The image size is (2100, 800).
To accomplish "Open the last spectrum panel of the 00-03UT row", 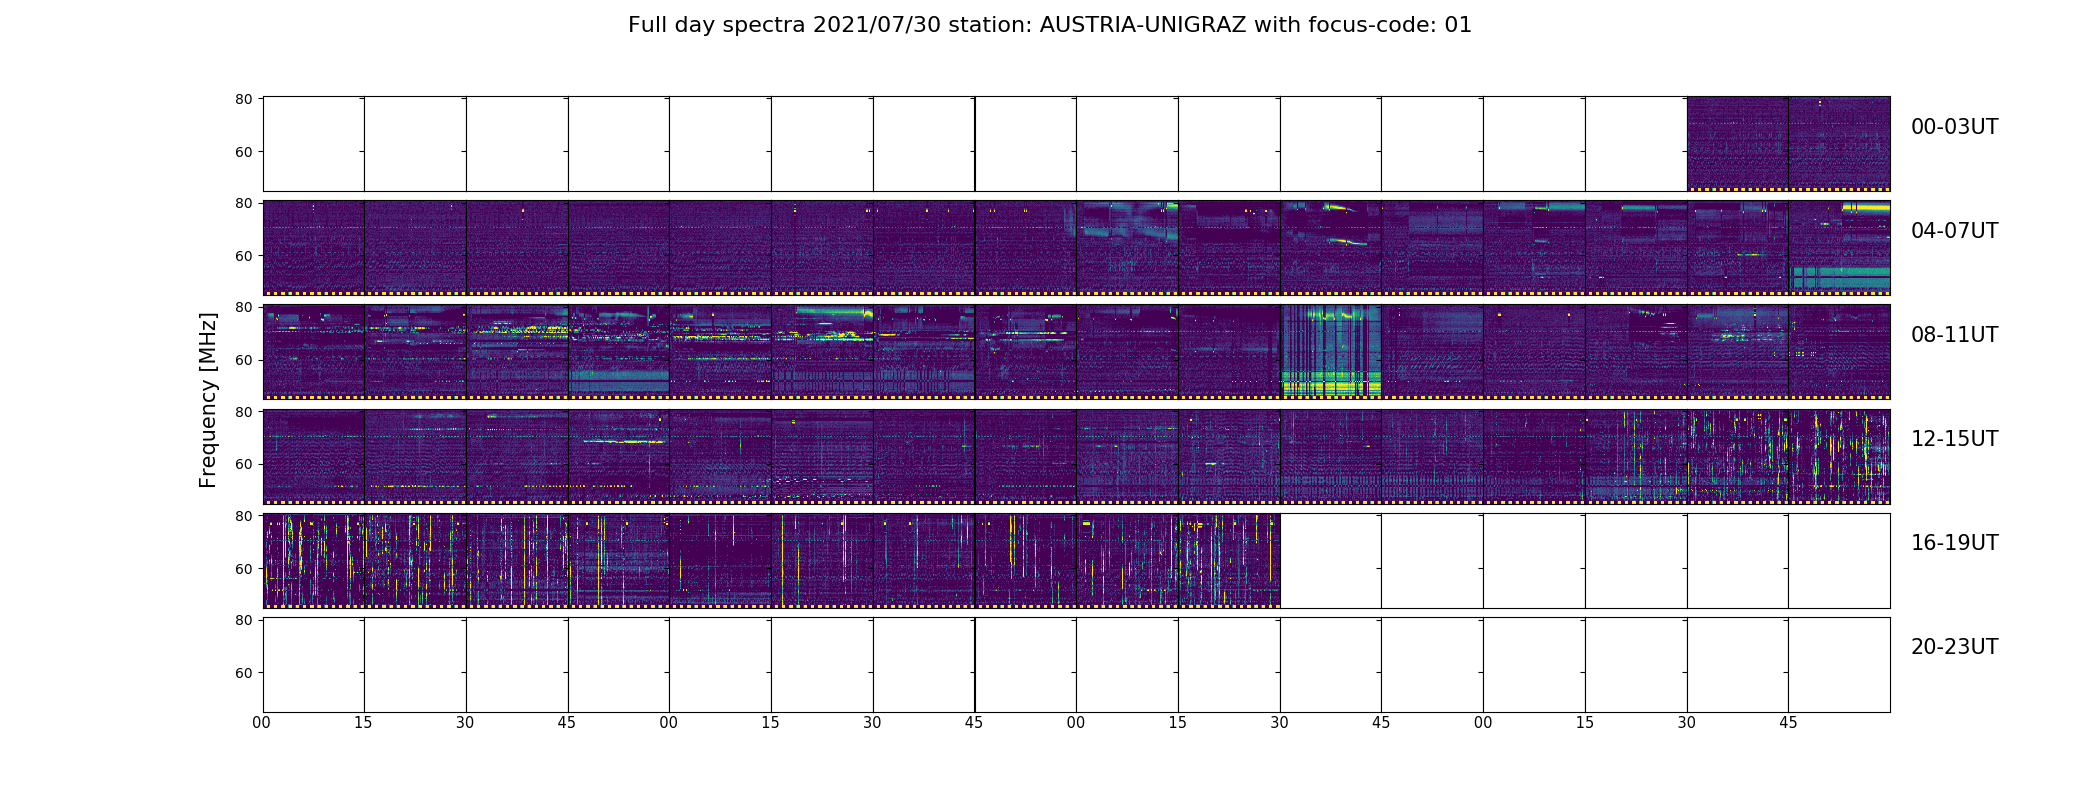I will [x=1839, y=144].
